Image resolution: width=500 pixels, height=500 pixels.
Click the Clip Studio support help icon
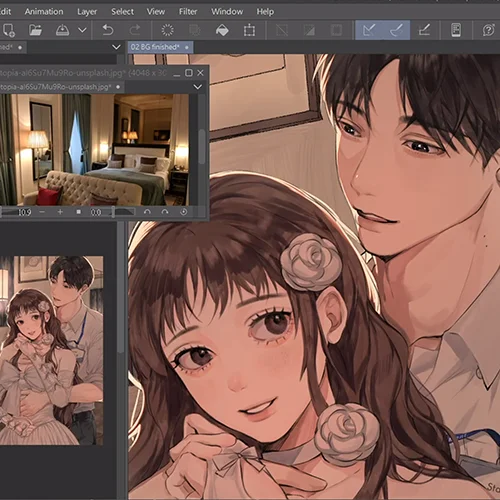click(x=488, y=30)
